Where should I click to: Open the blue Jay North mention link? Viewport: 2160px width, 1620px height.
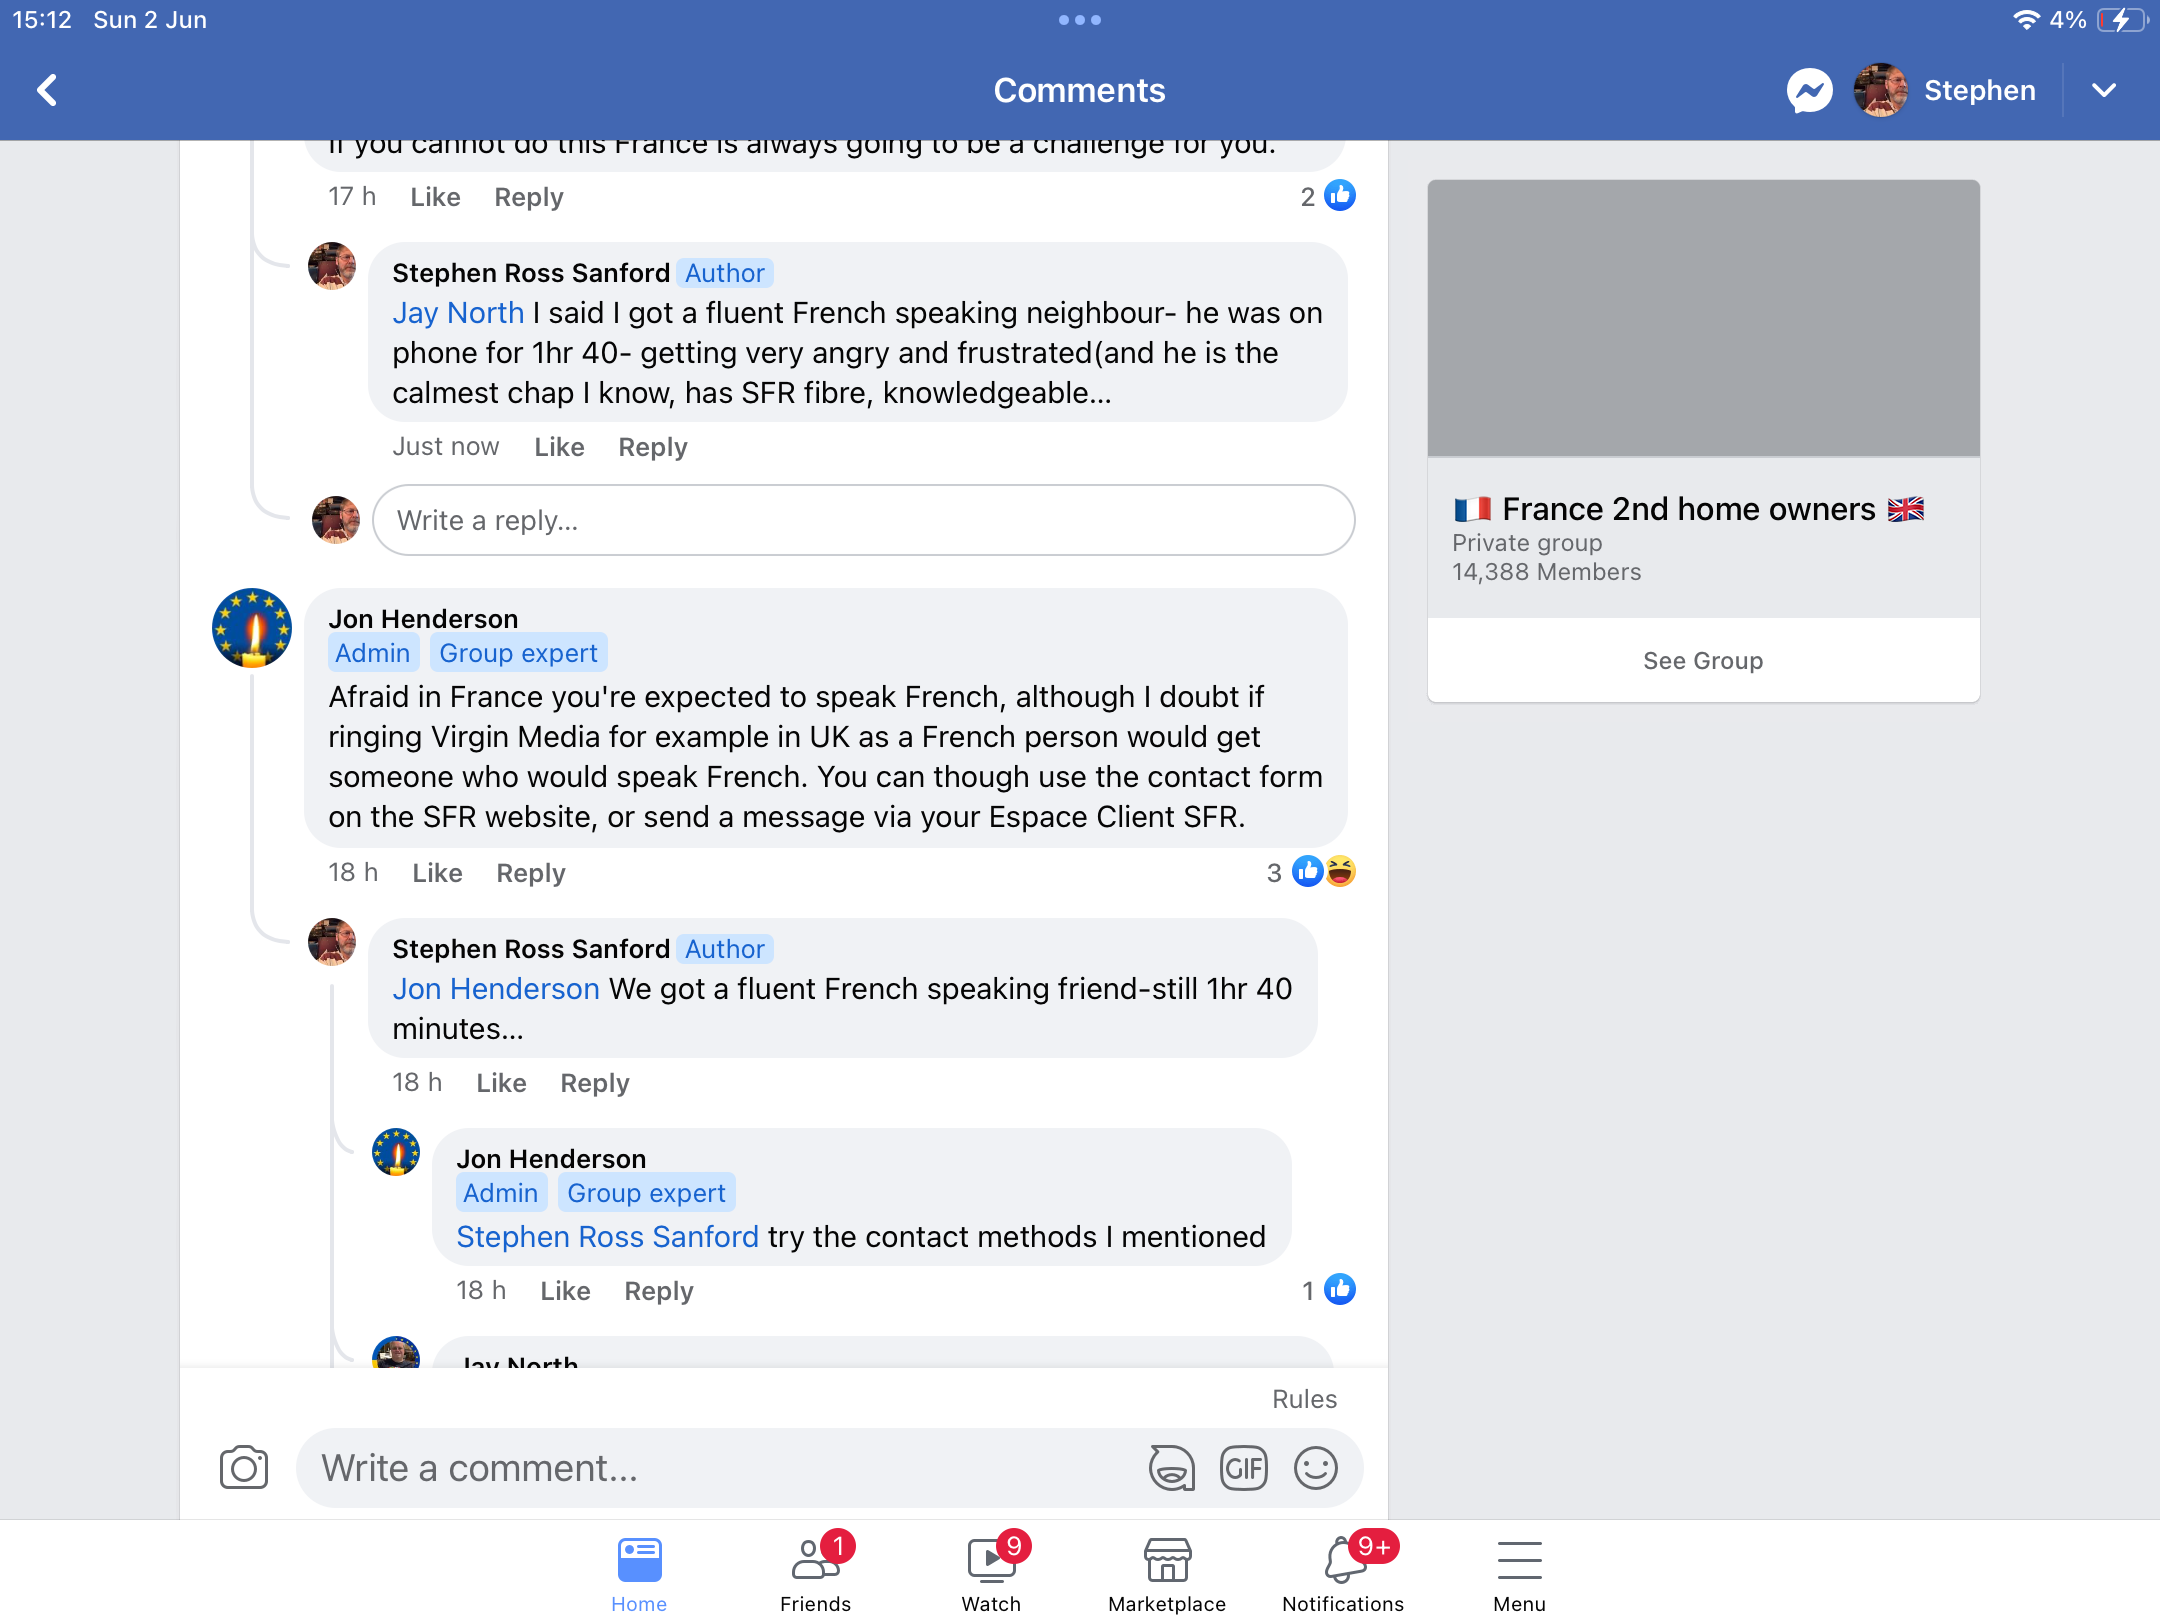[x=458, y=313]
